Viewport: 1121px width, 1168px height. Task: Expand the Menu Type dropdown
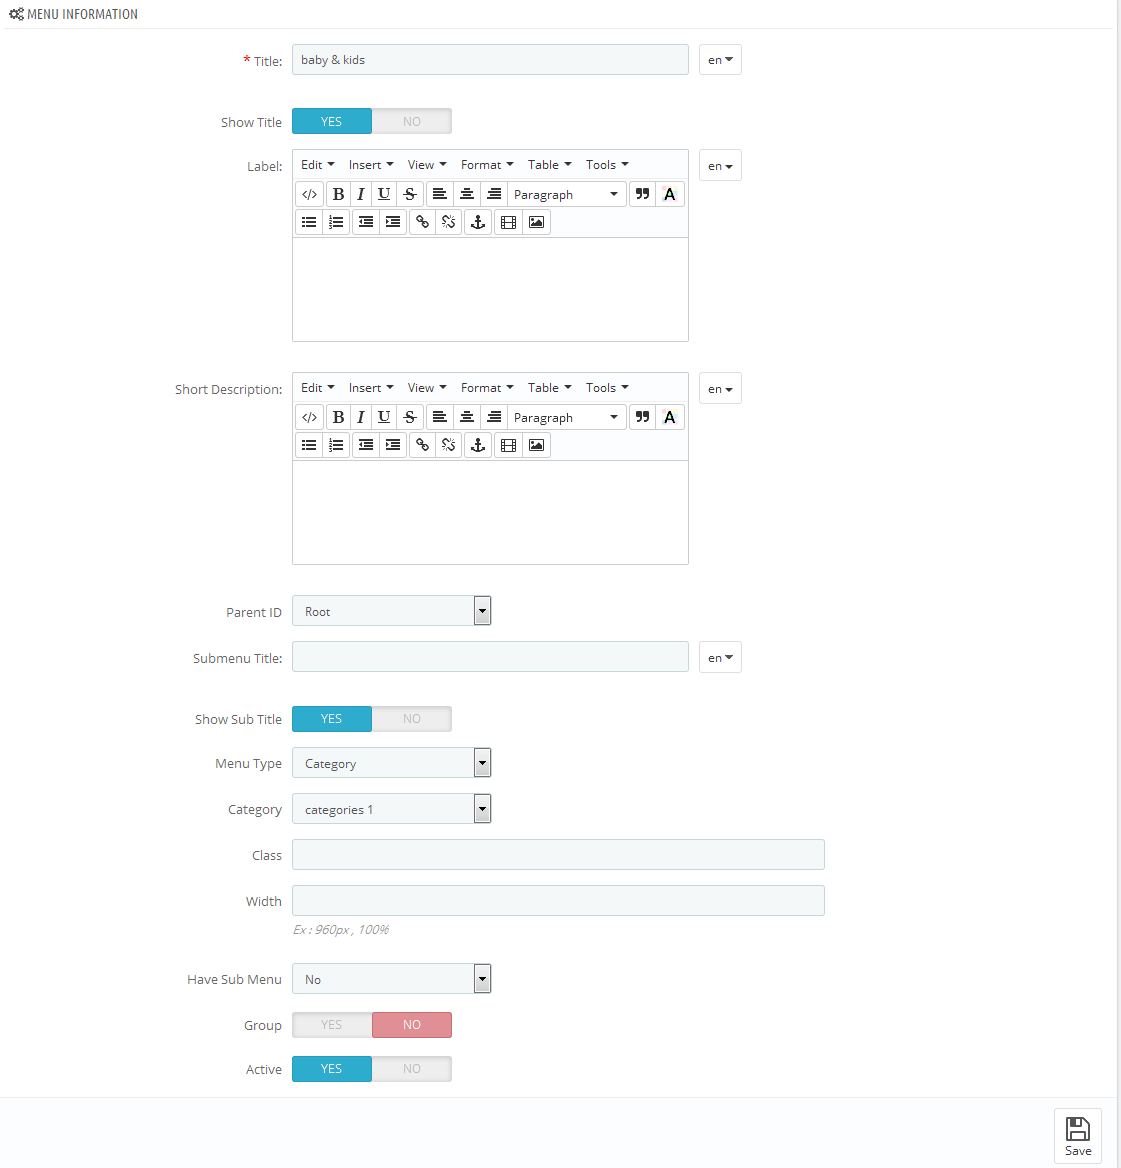(392, 764)
